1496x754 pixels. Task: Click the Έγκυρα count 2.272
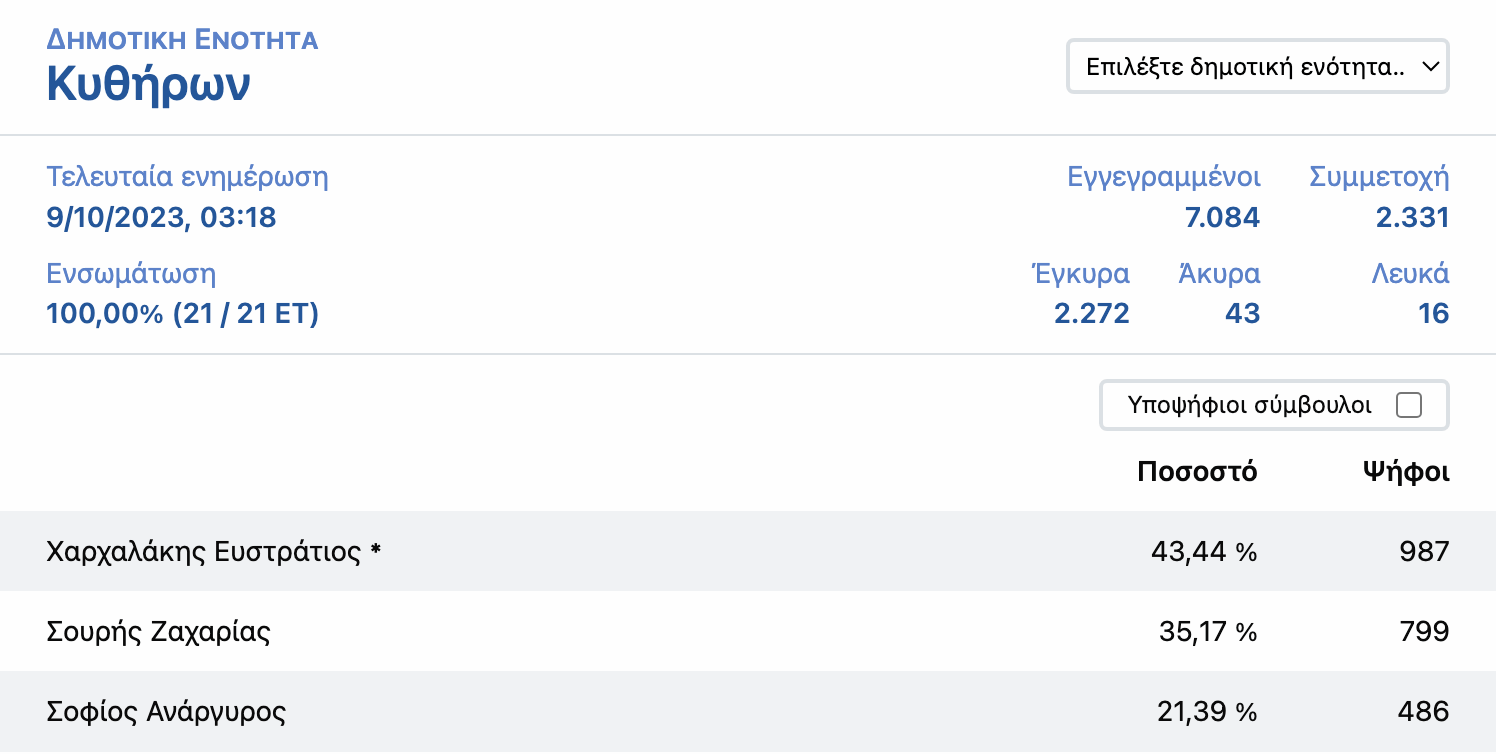pyautogui.click(x=1091, y=314)
